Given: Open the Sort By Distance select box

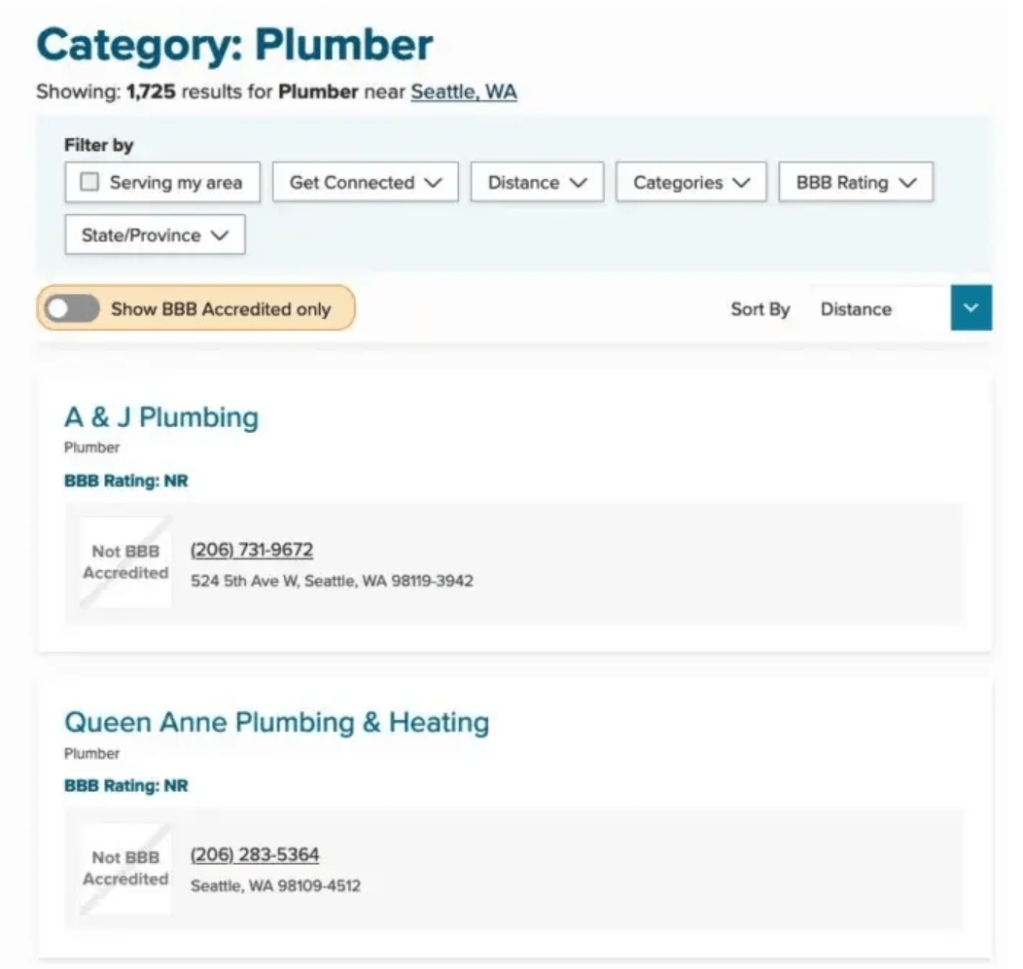Looking at the screenshot, I should click(x=878, y=309).
